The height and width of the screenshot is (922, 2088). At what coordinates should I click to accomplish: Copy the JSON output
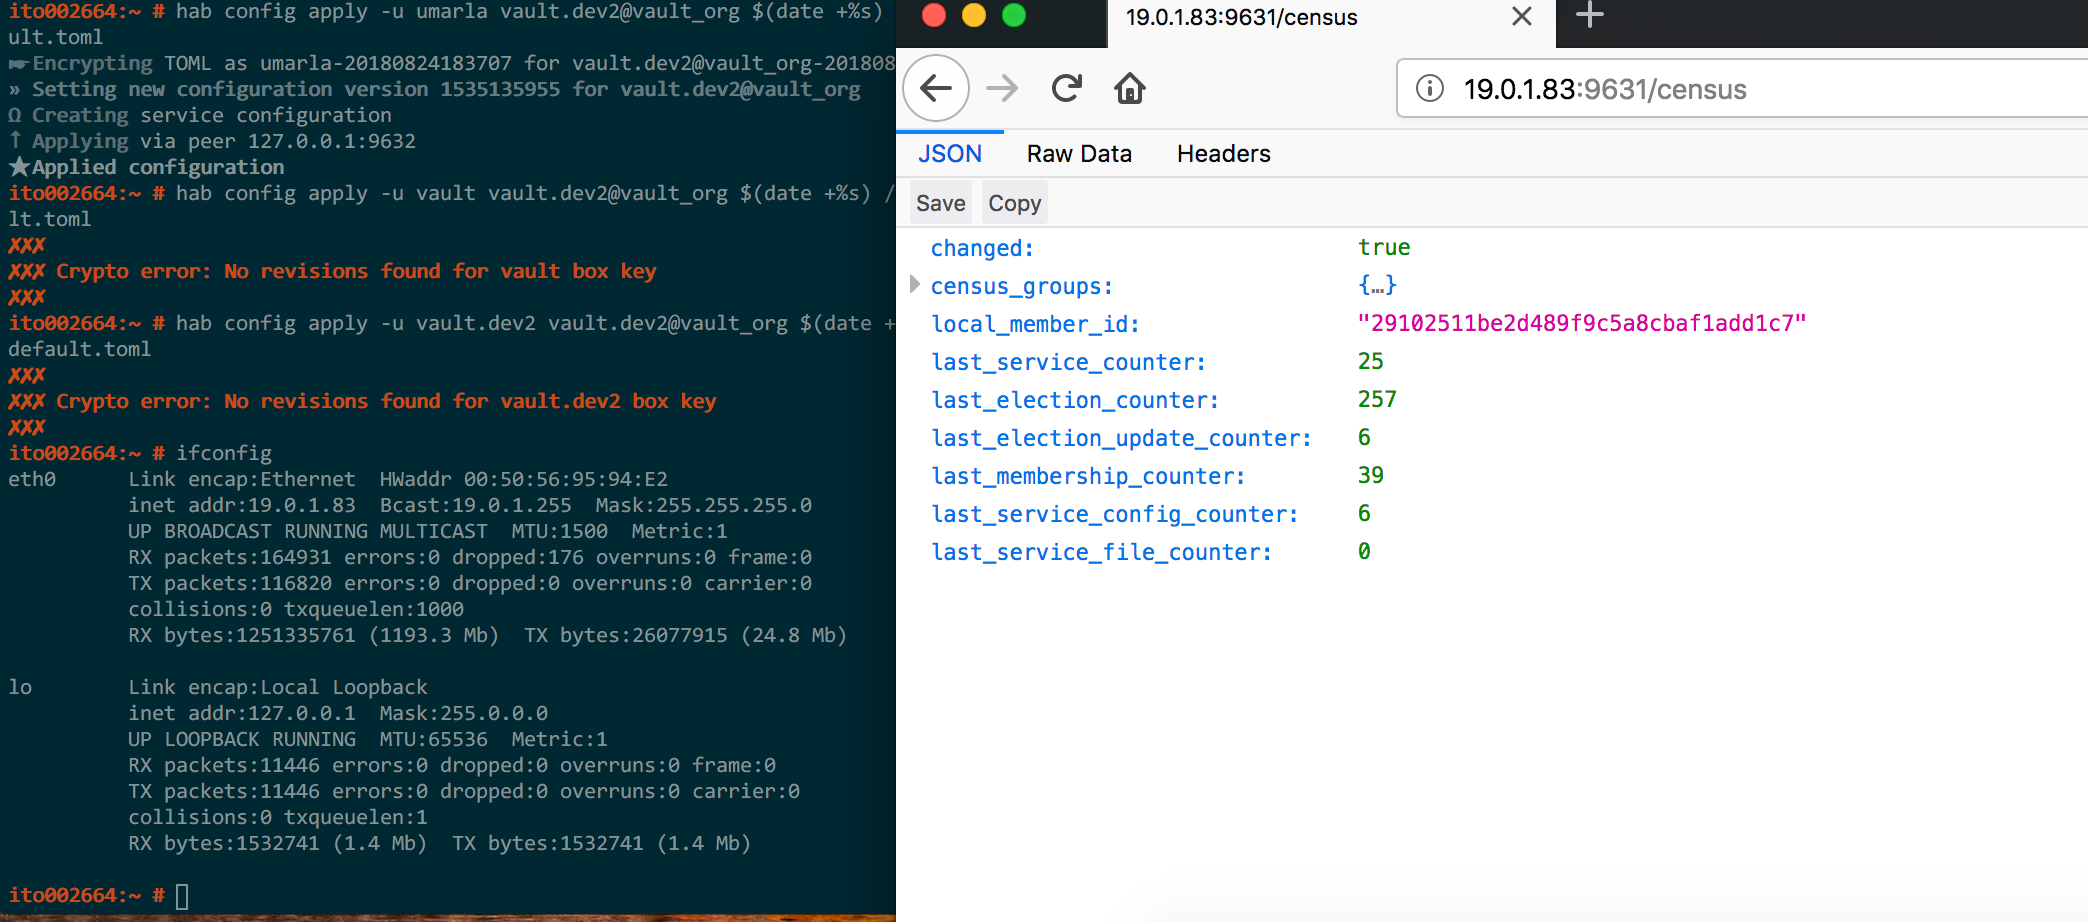tap(1015, 203)
